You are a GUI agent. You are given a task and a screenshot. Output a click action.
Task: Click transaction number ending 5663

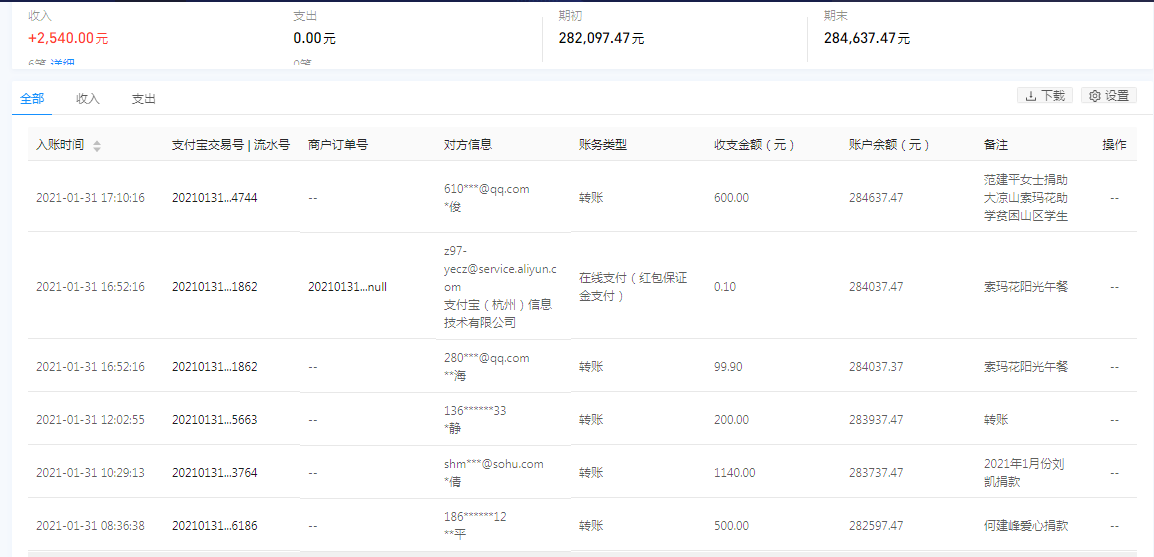point(214,420)
